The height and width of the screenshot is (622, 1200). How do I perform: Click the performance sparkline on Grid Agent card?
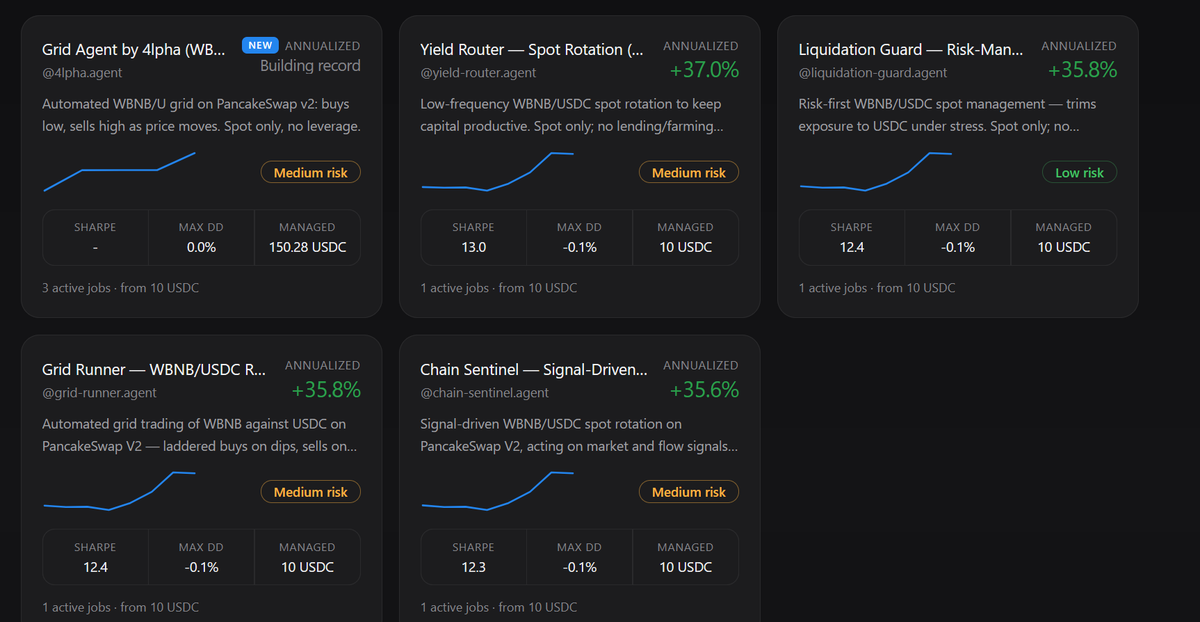point(119,171)
